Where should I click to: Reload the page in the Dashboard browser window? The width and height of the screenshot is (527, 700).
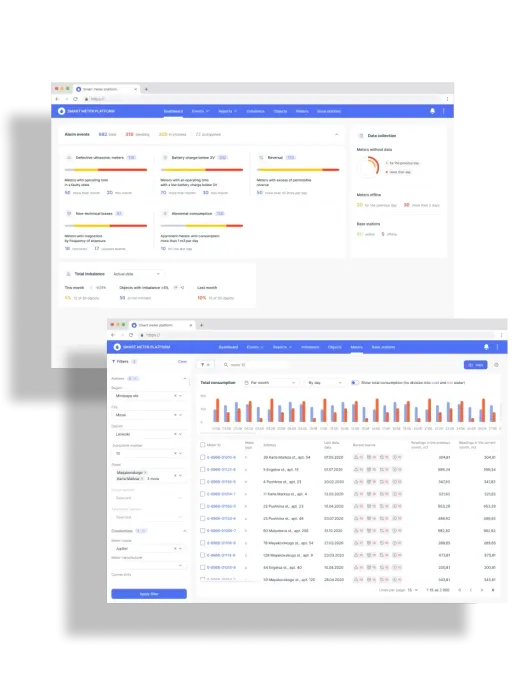point(75,99)
